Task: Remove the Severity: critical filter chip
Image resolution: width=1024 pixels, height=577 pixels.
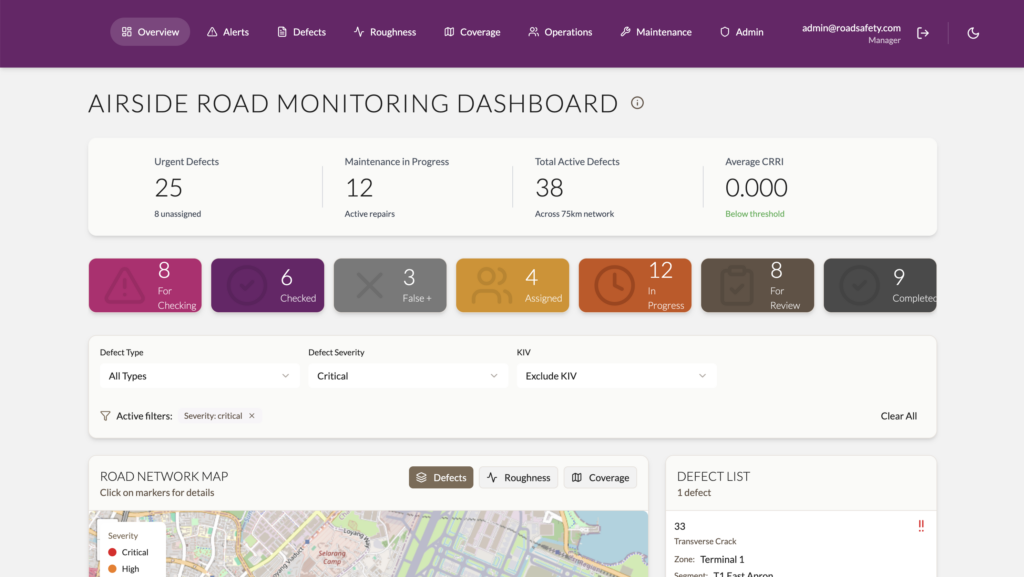Action: pos(252,416)
